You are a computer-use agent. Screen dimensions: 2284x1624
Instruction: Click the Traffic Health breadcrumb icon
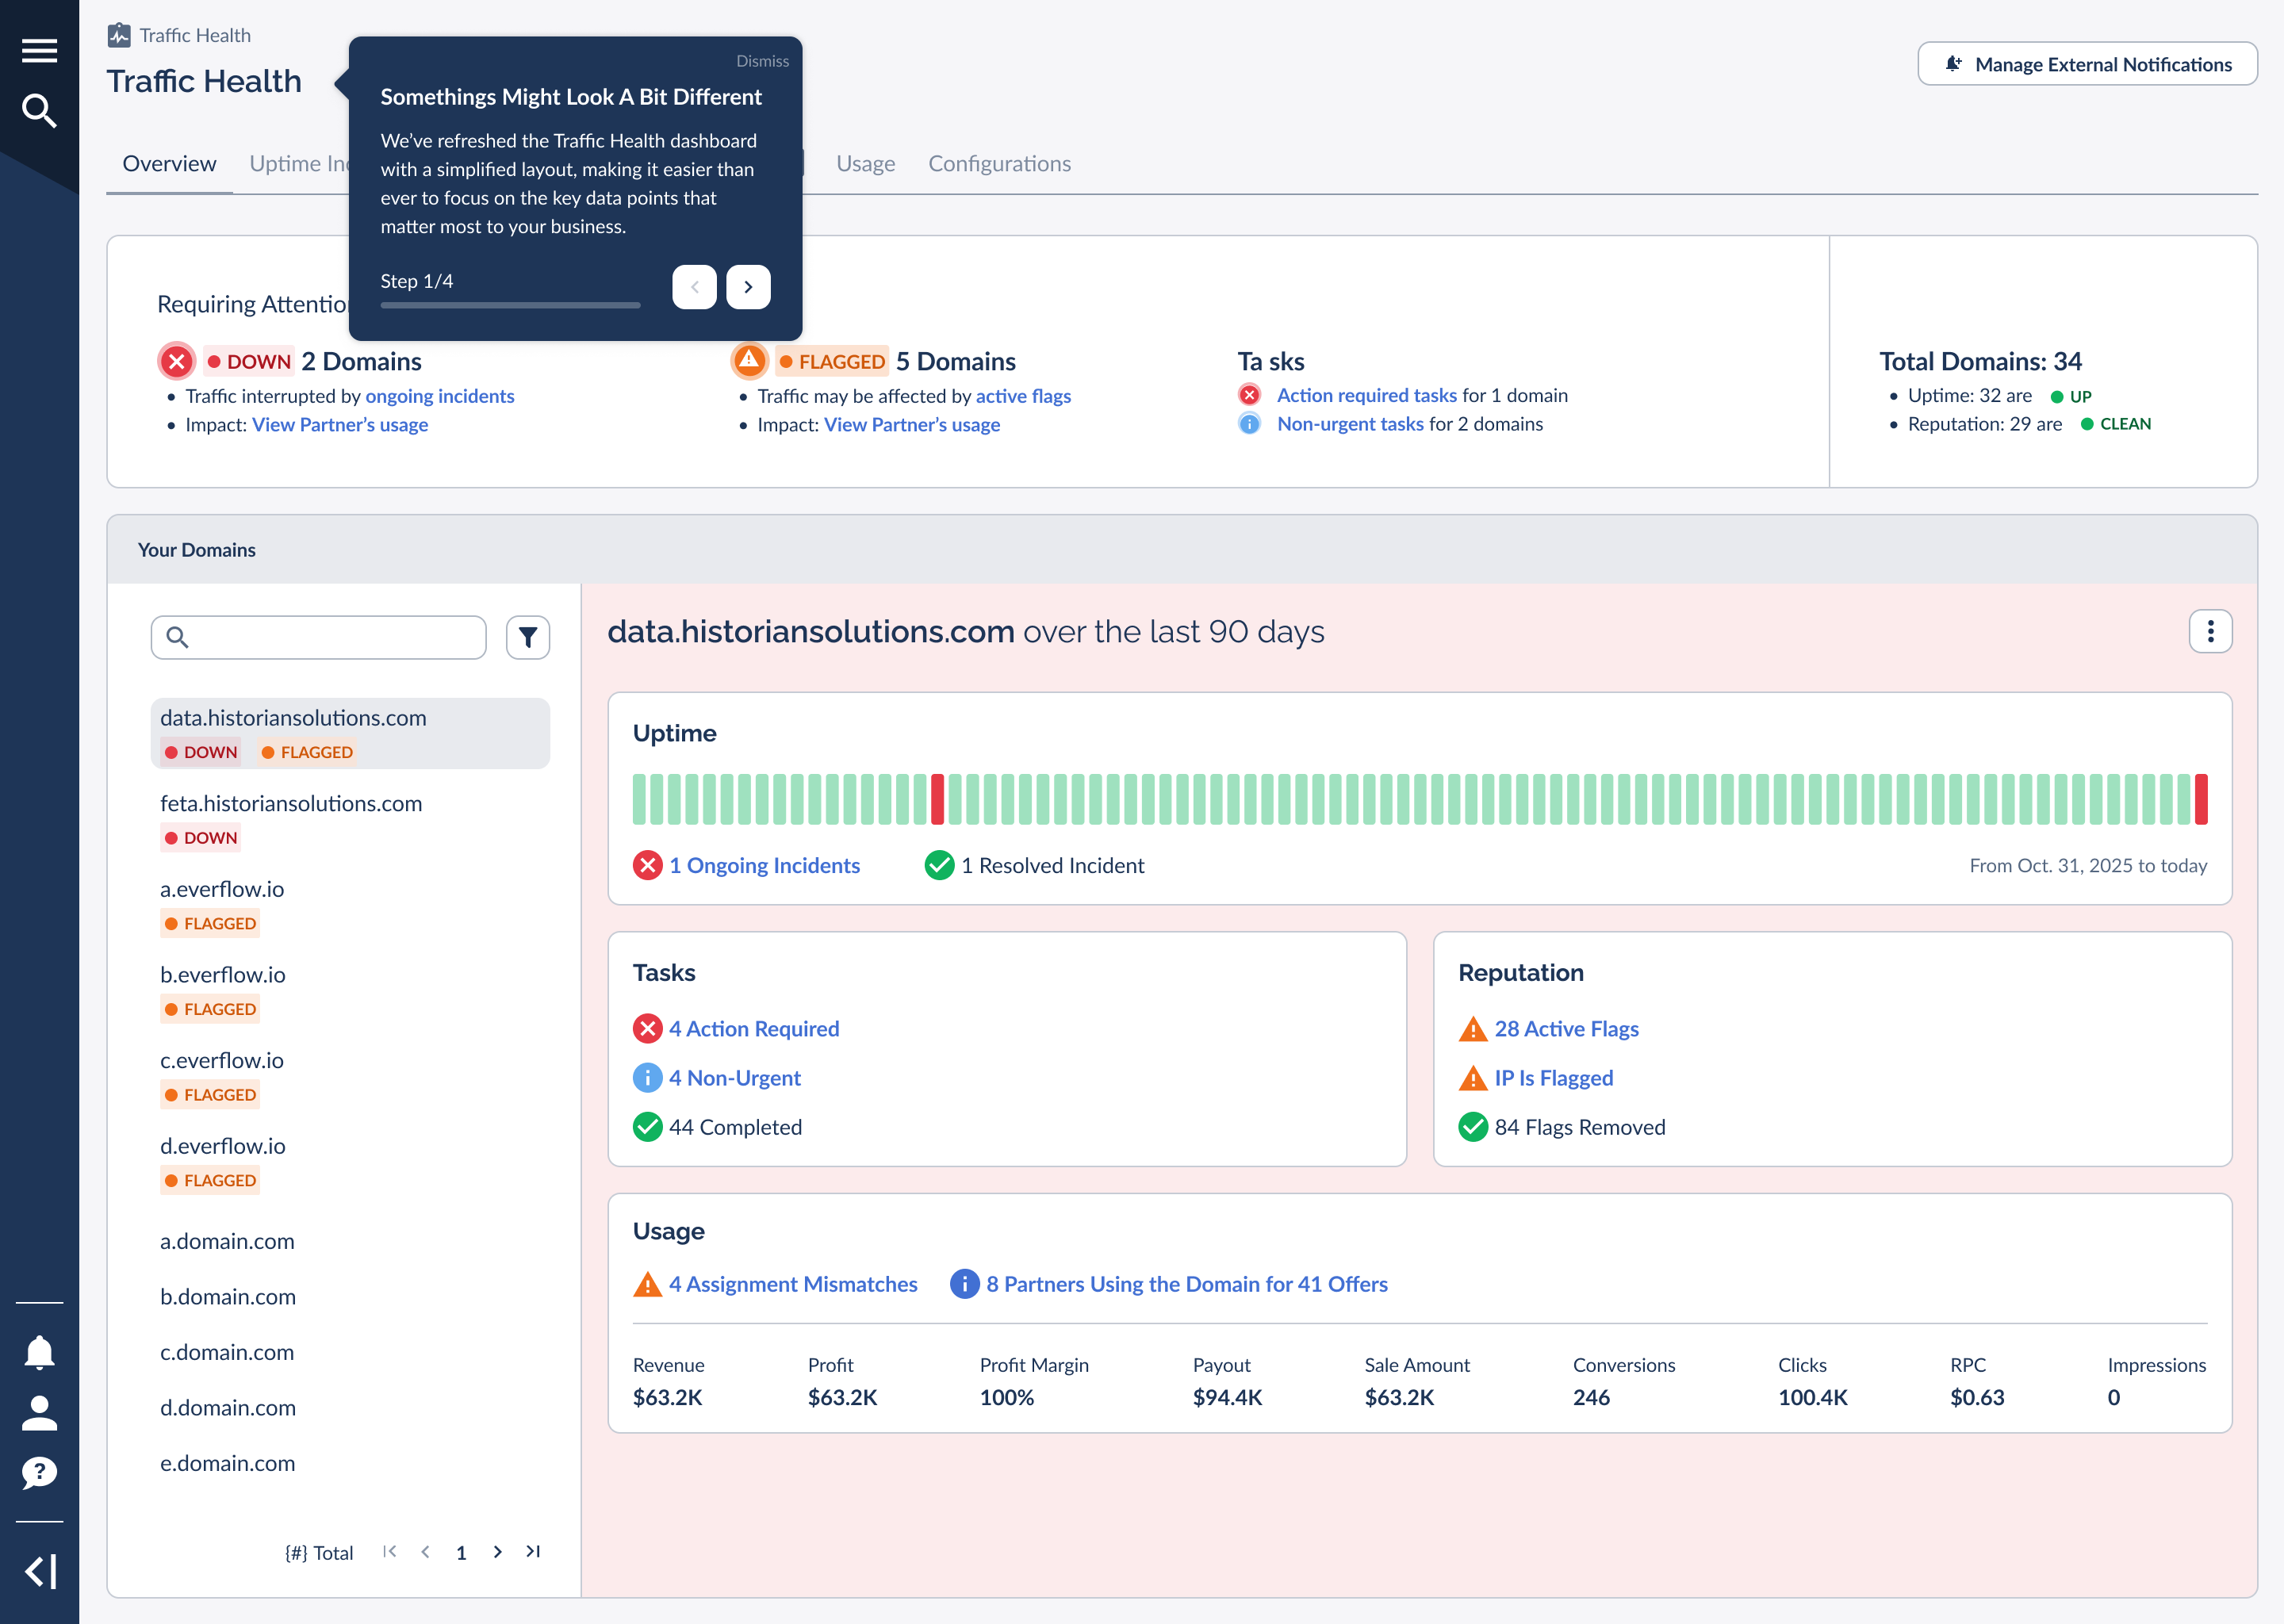[x=119, y=35]
